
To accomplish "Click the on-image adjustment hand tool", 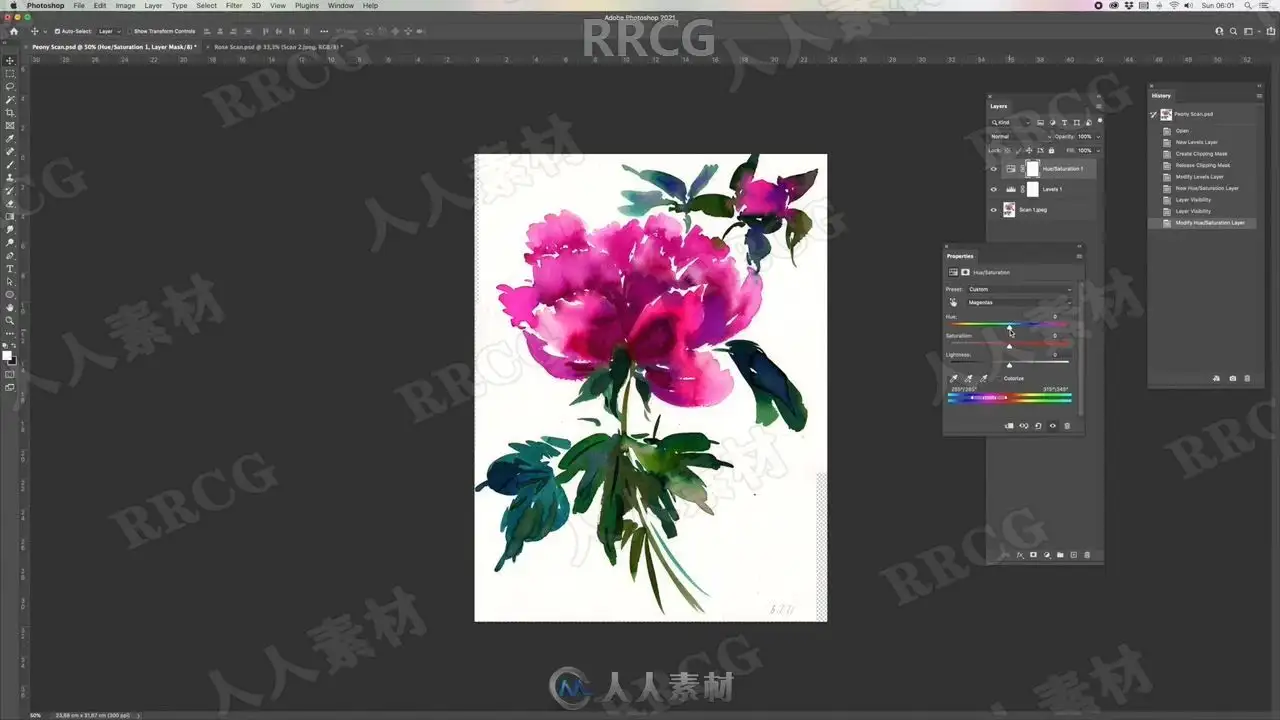I will 953,302.
